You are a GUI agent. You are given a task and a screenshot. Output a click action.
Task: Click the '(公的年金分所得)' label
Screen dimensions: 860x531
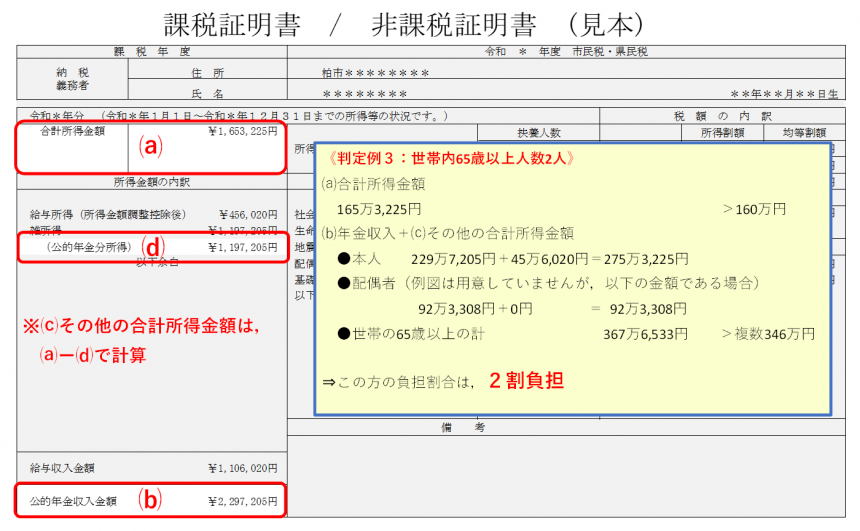click(89, 247)
